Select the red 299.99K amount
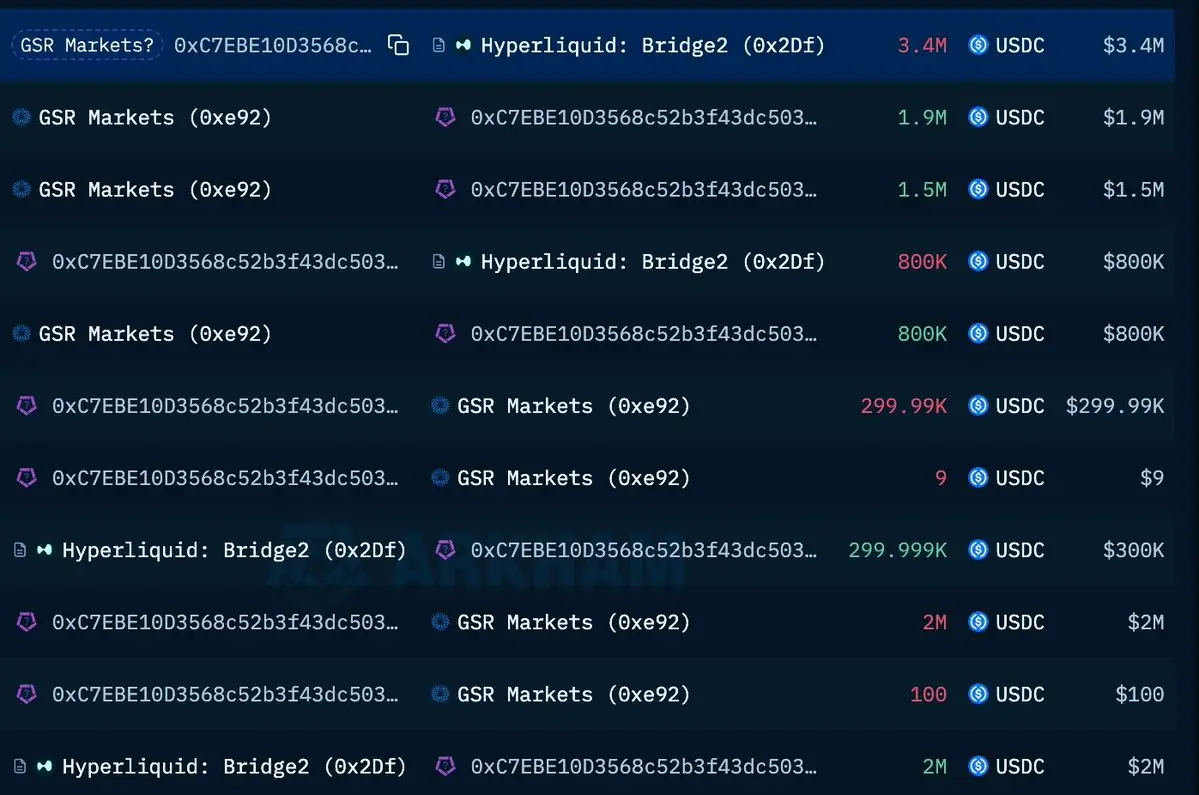1199x795 pixels. (904, 405)
